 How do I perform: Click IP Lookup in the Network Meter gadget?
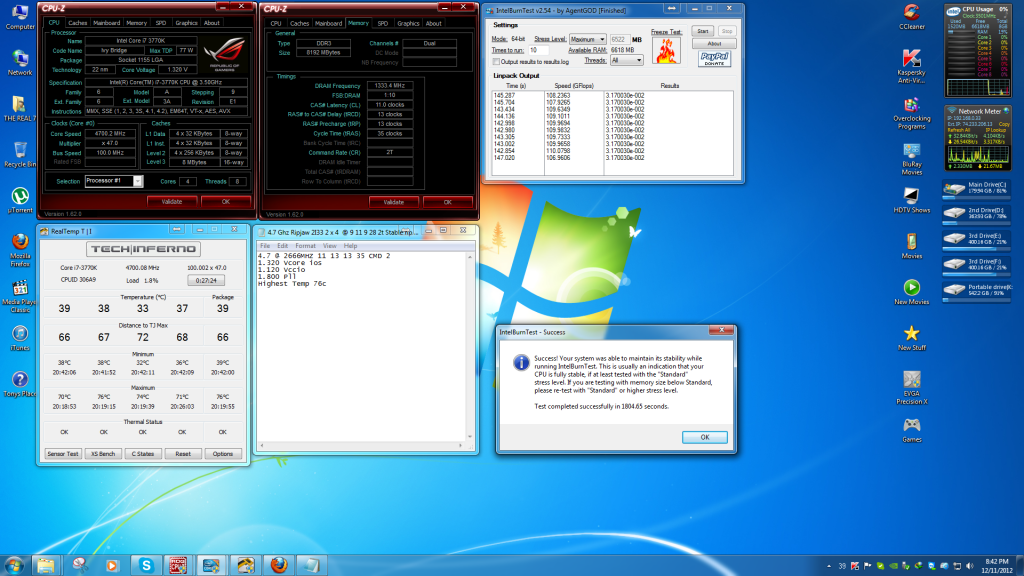995,130
